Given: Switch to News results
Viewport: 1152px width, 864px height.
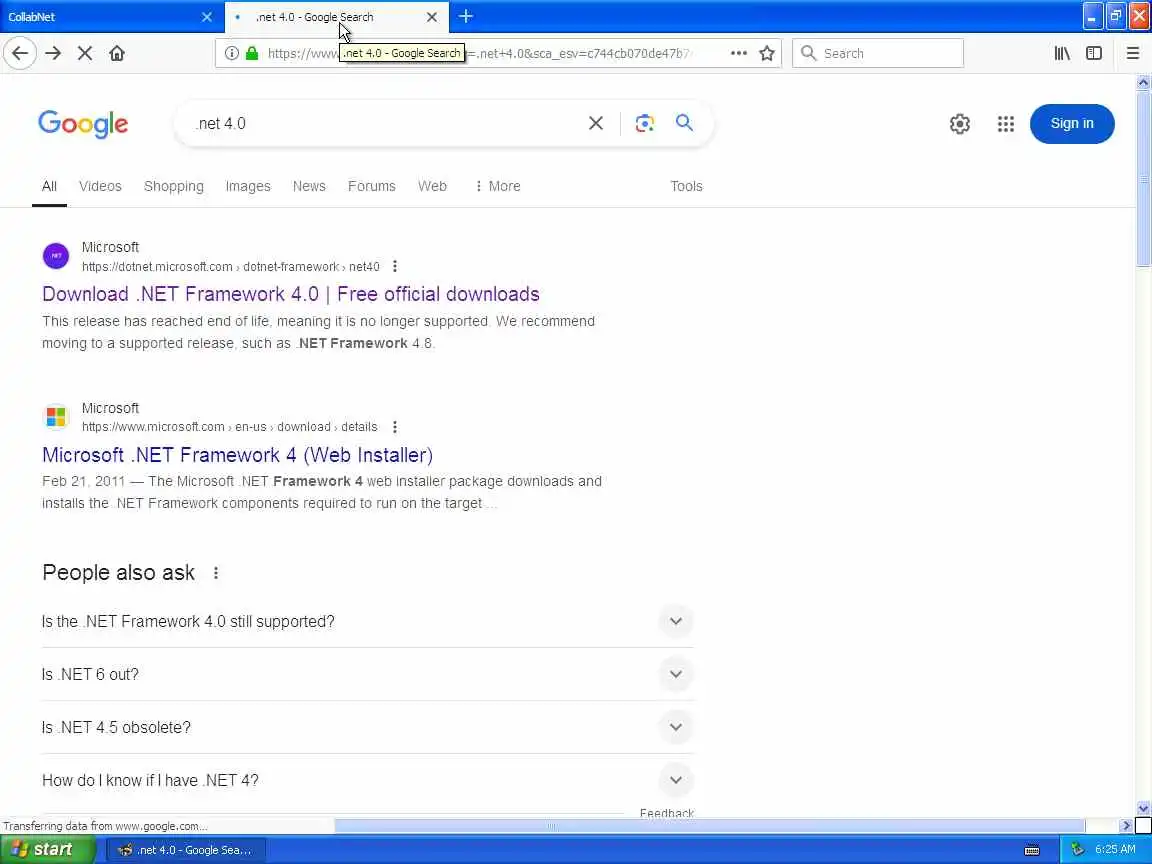Looking at the screenshot, I should pyautogui.click(x=309, y=187).
